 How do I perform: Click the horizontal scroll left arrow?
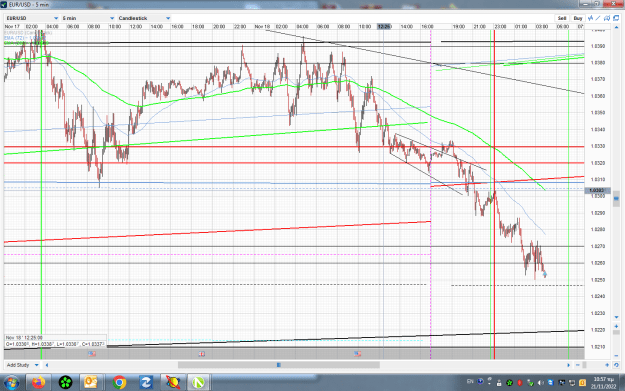(x=47, y=365)
